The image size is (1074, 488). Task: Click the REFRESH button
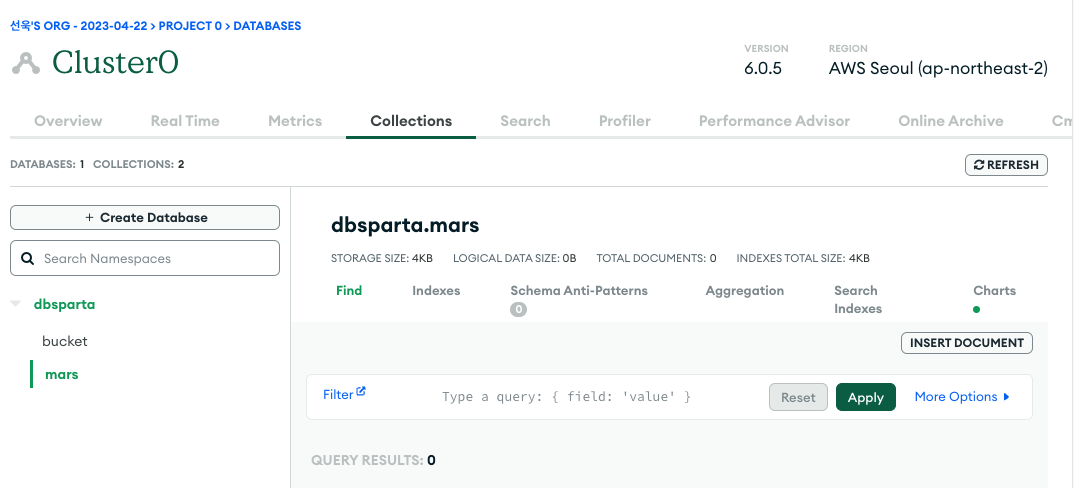tap(1006, 165)
